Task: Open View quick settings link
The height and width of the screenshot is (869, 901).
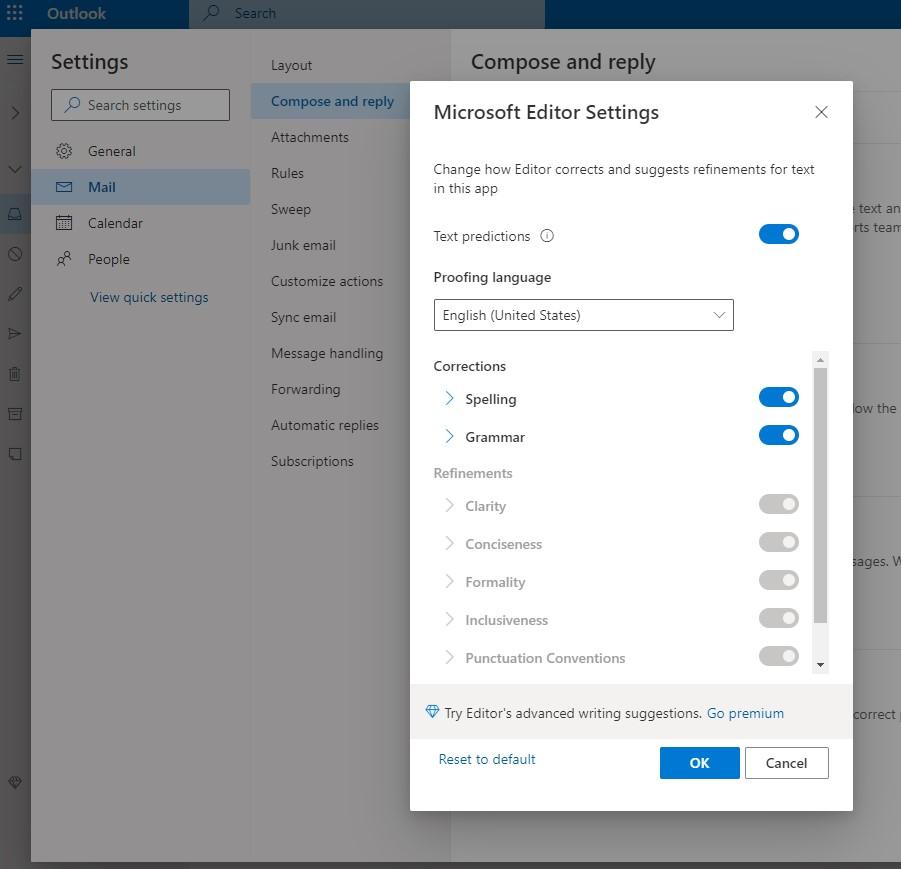Action: point(149,297)
